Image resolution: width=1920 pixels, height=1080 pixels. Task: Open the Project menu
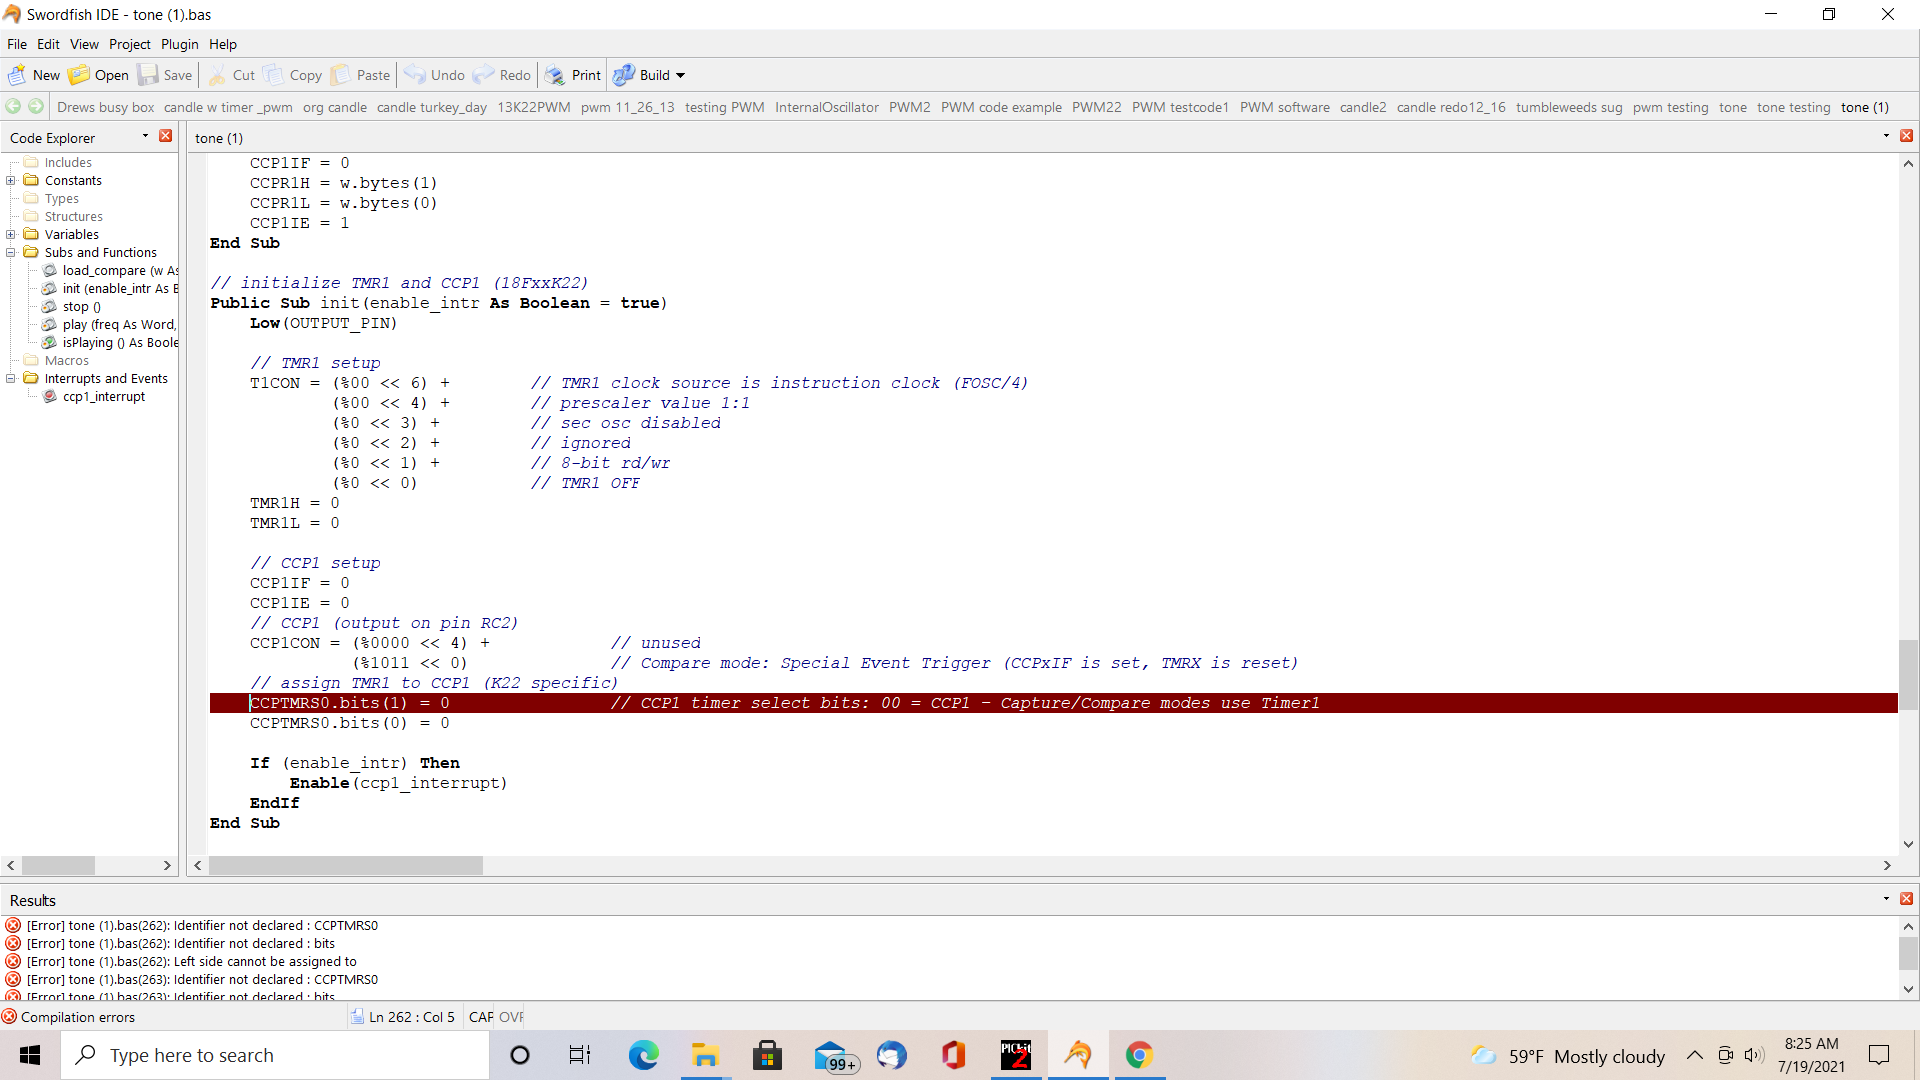(130, 44)
